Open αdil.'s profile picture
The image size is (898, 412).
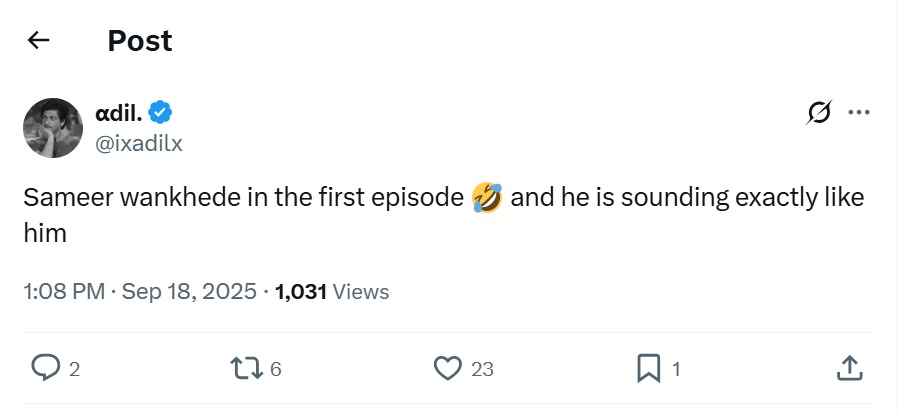pyautogui.click(x=52, y=127)
